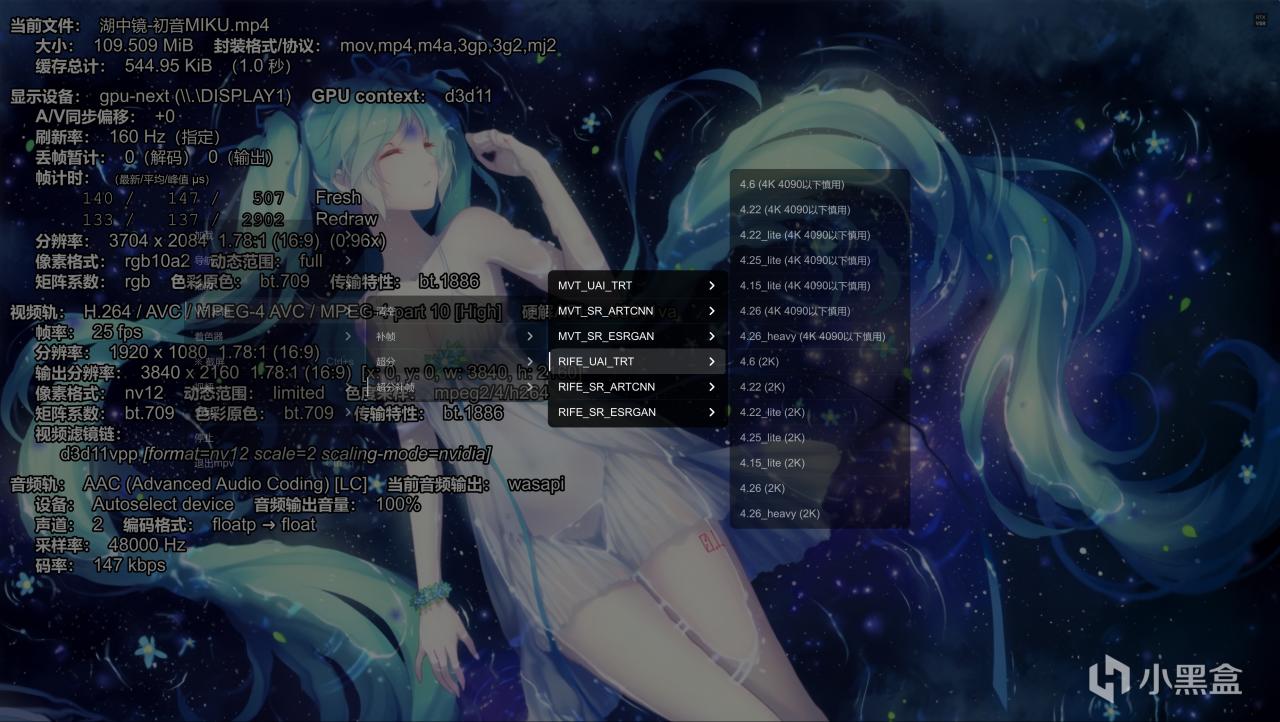The height and width of the screenshot is (722, 1280).
Task: Expand MVT_SR_ESRGAN submenu via its arrow
Action: pos(712,337)
